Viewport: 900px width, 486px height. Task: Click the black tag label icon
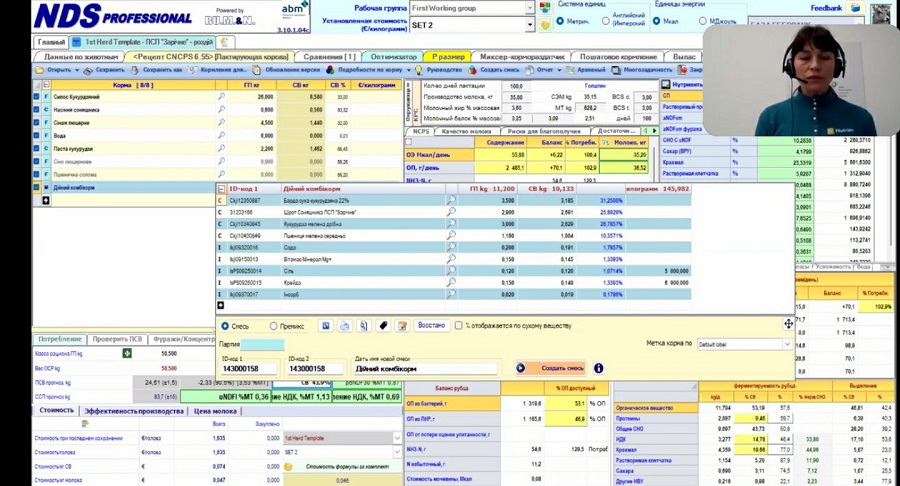pyautogui.click(x=383, y=326)
